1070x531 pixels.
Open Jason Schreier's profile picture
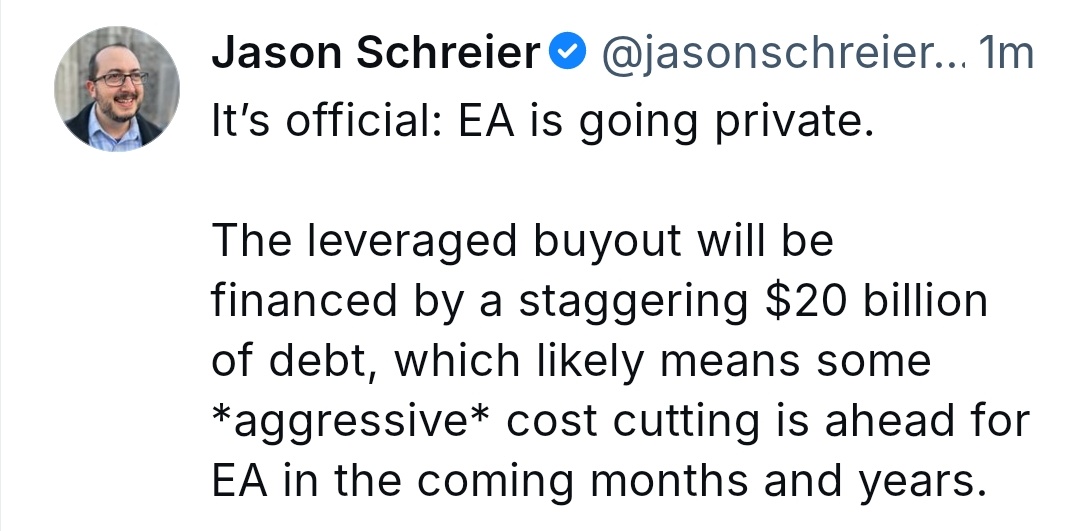click(117, 87)
